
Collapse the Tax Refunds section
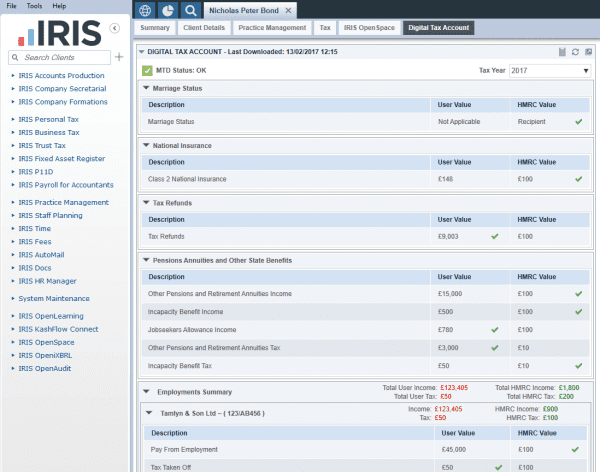click(x=146, y=203)
